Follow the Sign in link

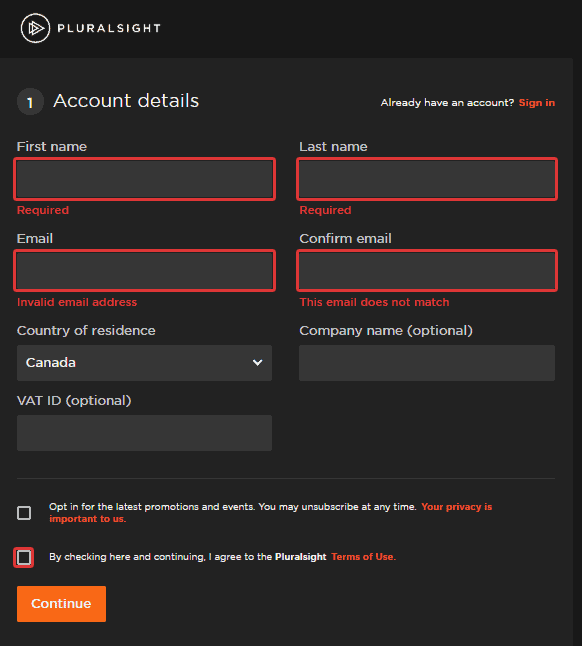pyautogui.click(x=536, y=103)
